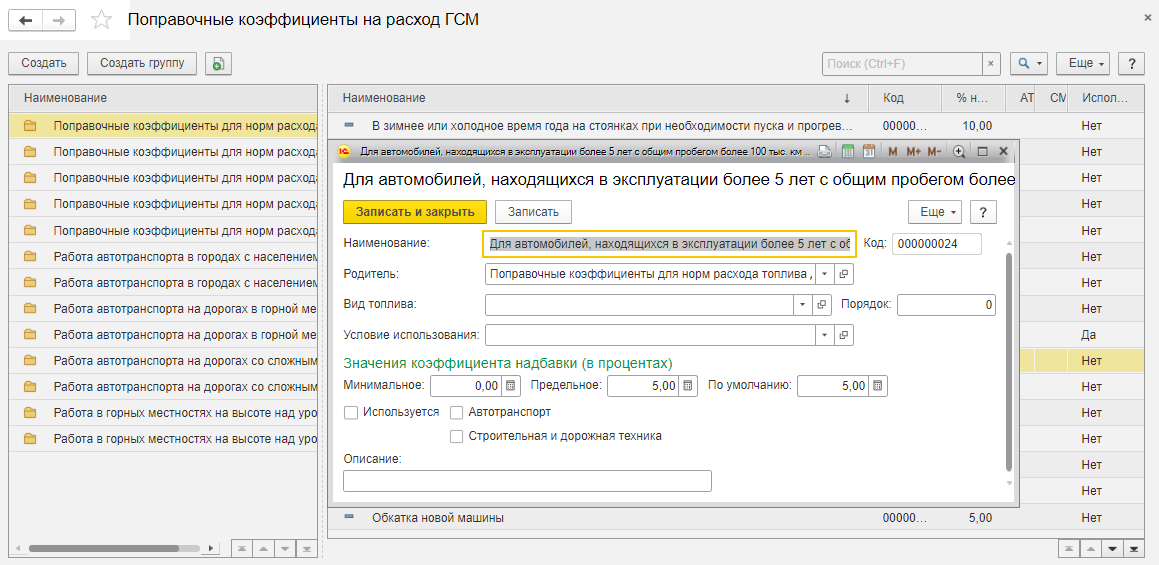Select the Обкатка новой машины row

tap(736, 518)
